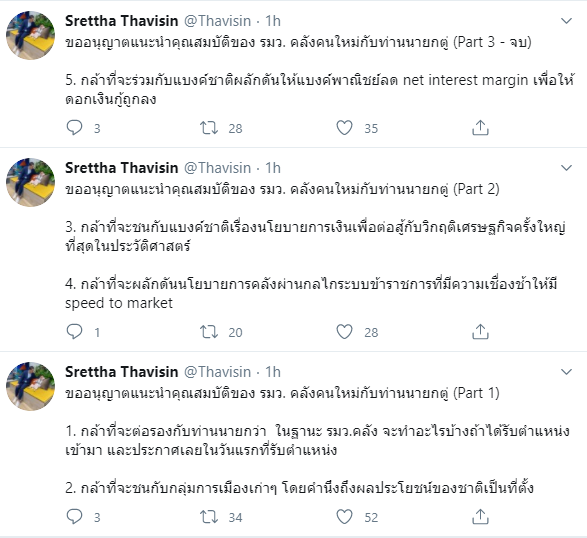Share the Part 3 tweet

point(480,128)
